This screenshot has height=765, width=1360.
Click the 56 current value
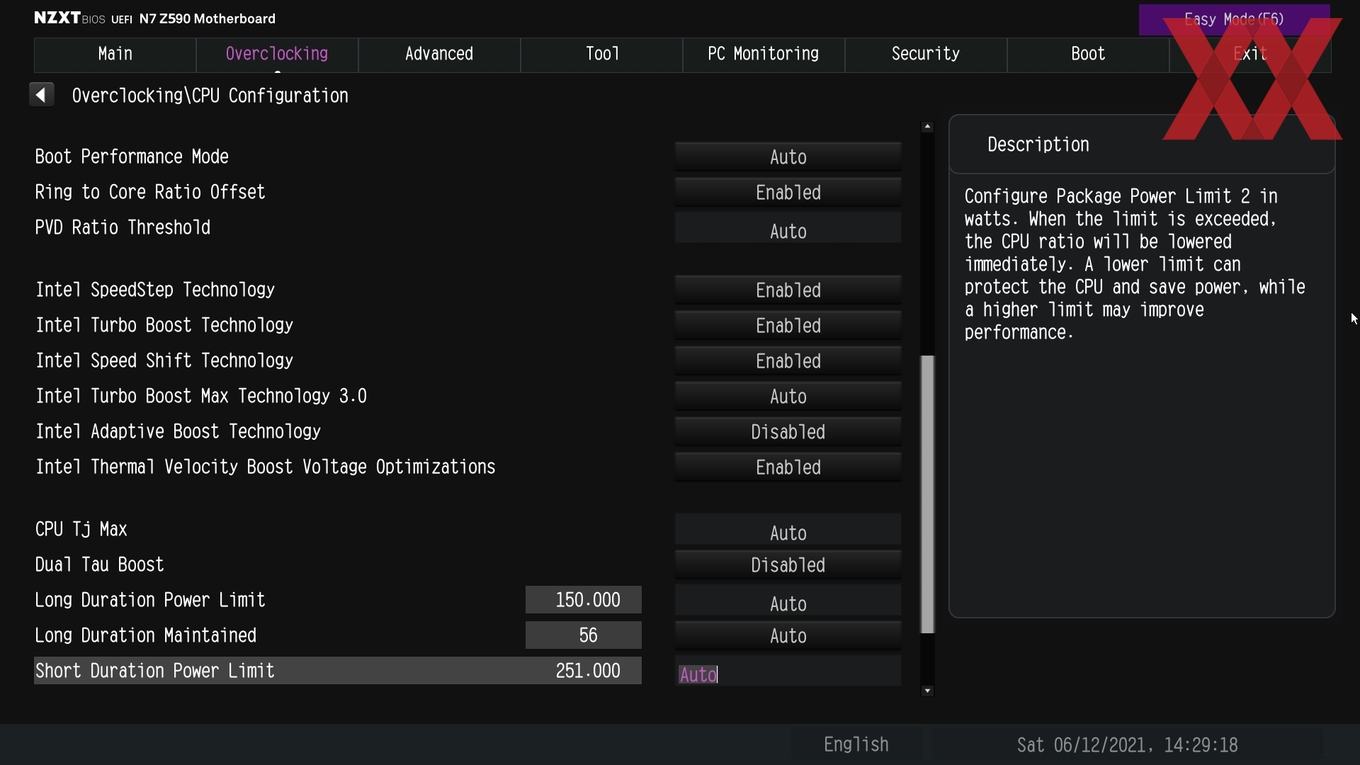pos(584,635)
